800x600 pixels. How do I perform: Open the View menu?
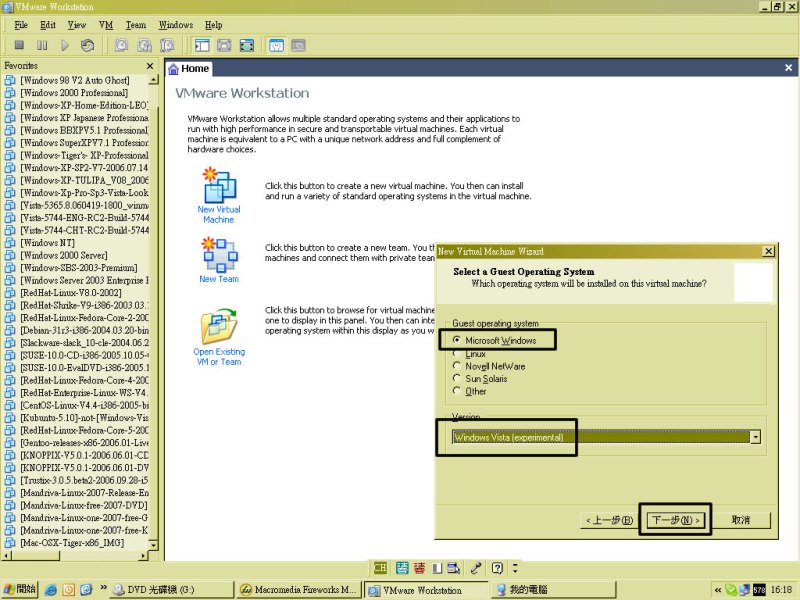[77, 25]
